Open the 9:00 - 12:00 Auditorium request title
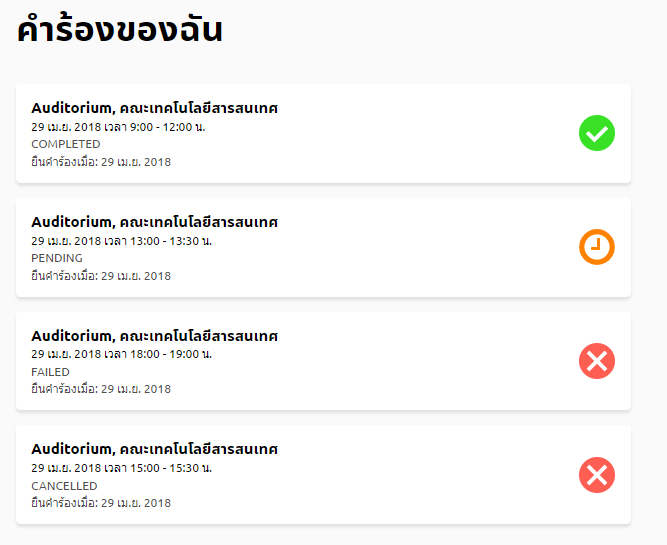667x545 pixels. pyautogui.click(x=154, y=108)
